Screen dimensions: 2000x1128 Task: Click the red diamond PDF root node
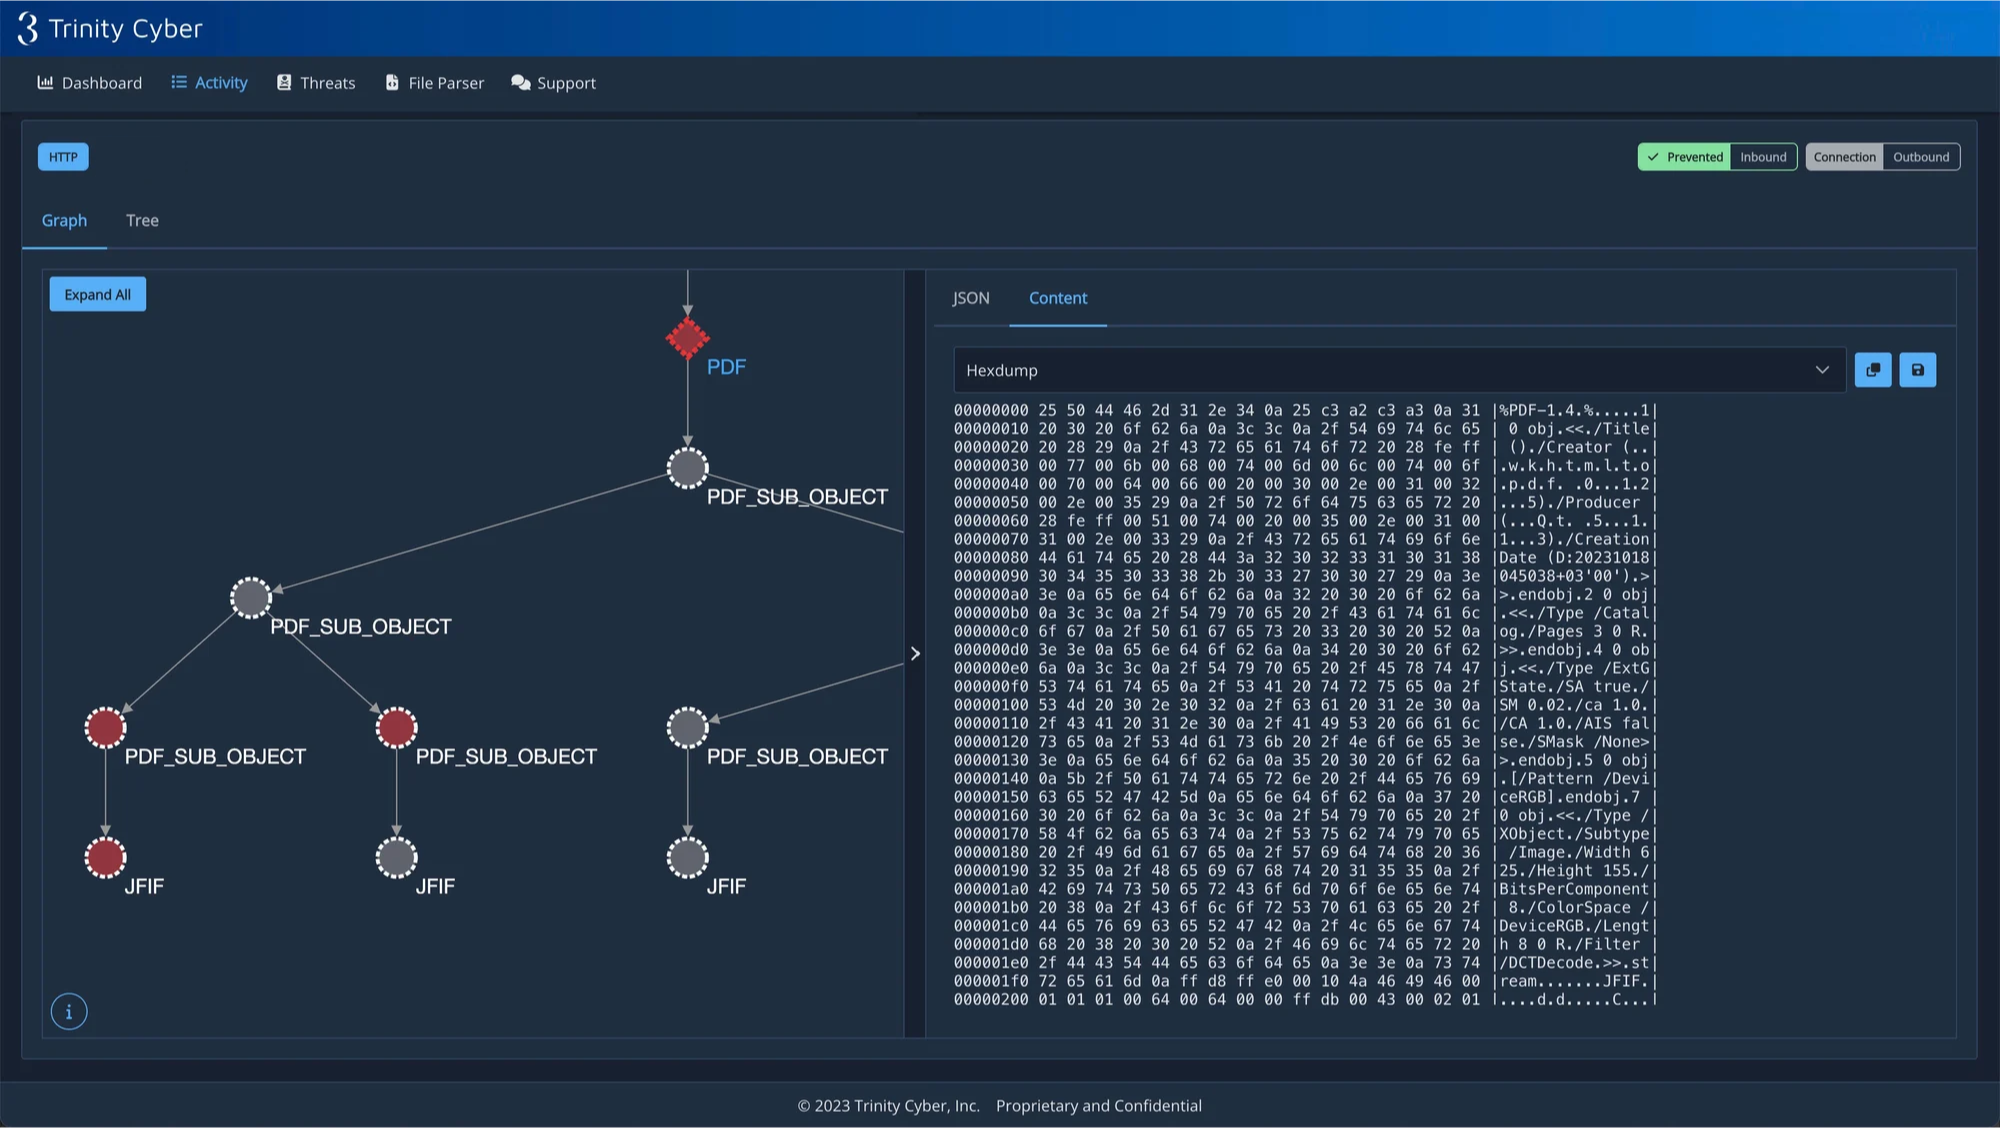coord(687,337)
